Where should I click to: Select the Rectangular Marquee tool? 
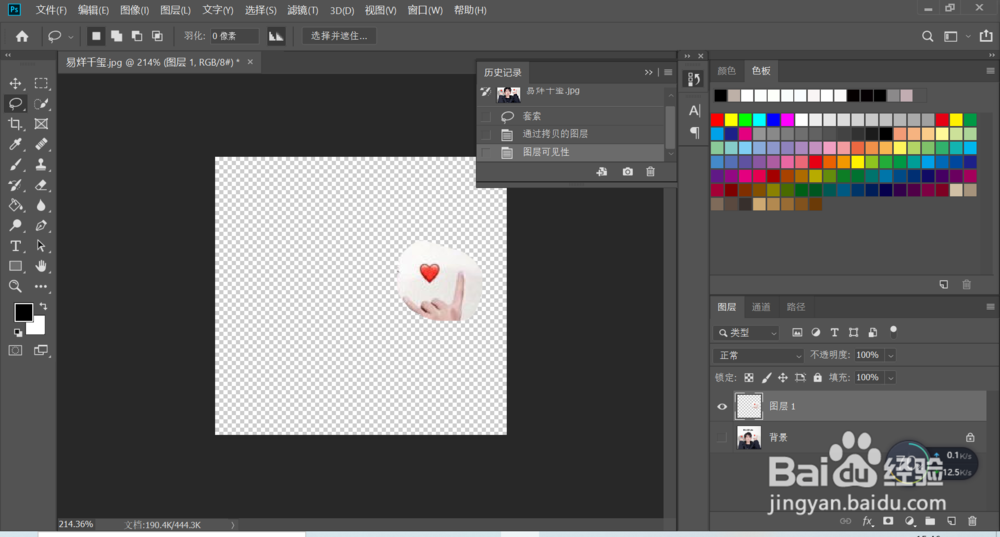tap(41, 84)
